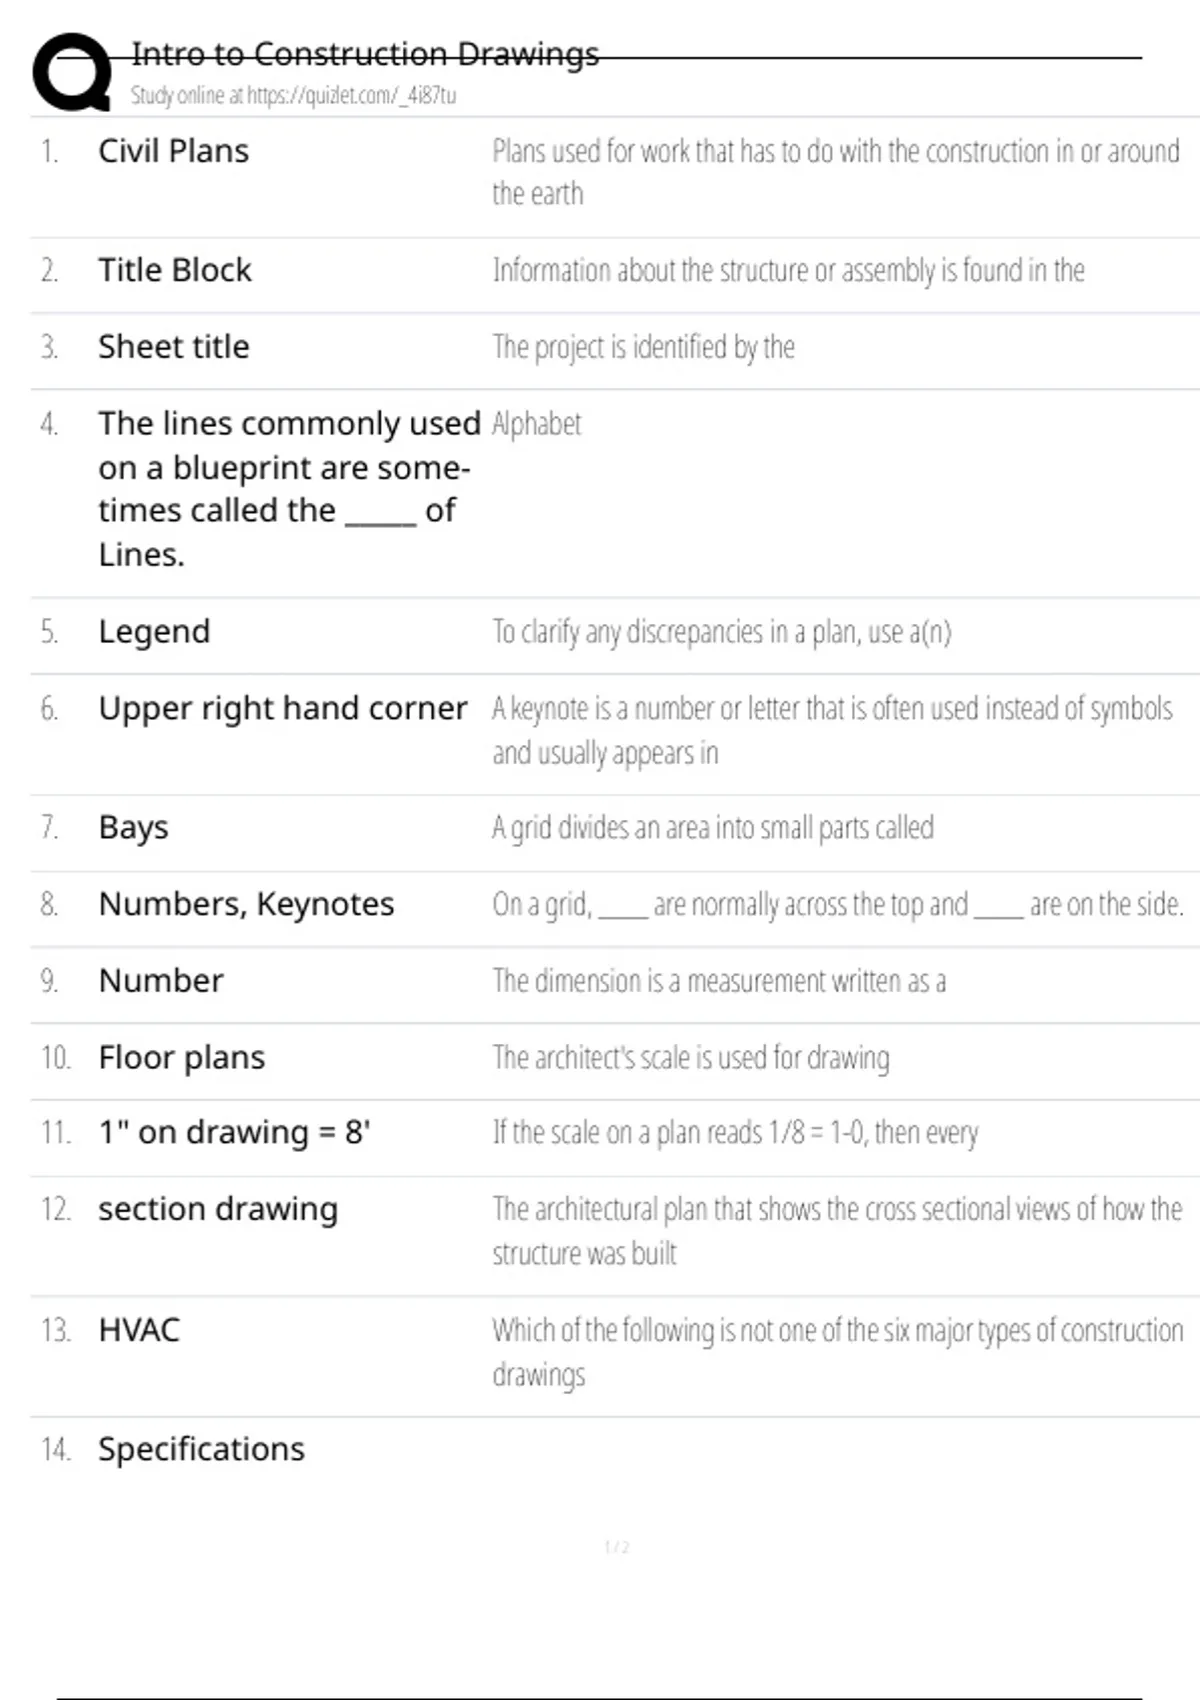This screenshot has height=1700, width=1200.
Task: Click the Alphabet definition text
Action: click(x=536, y=424)
